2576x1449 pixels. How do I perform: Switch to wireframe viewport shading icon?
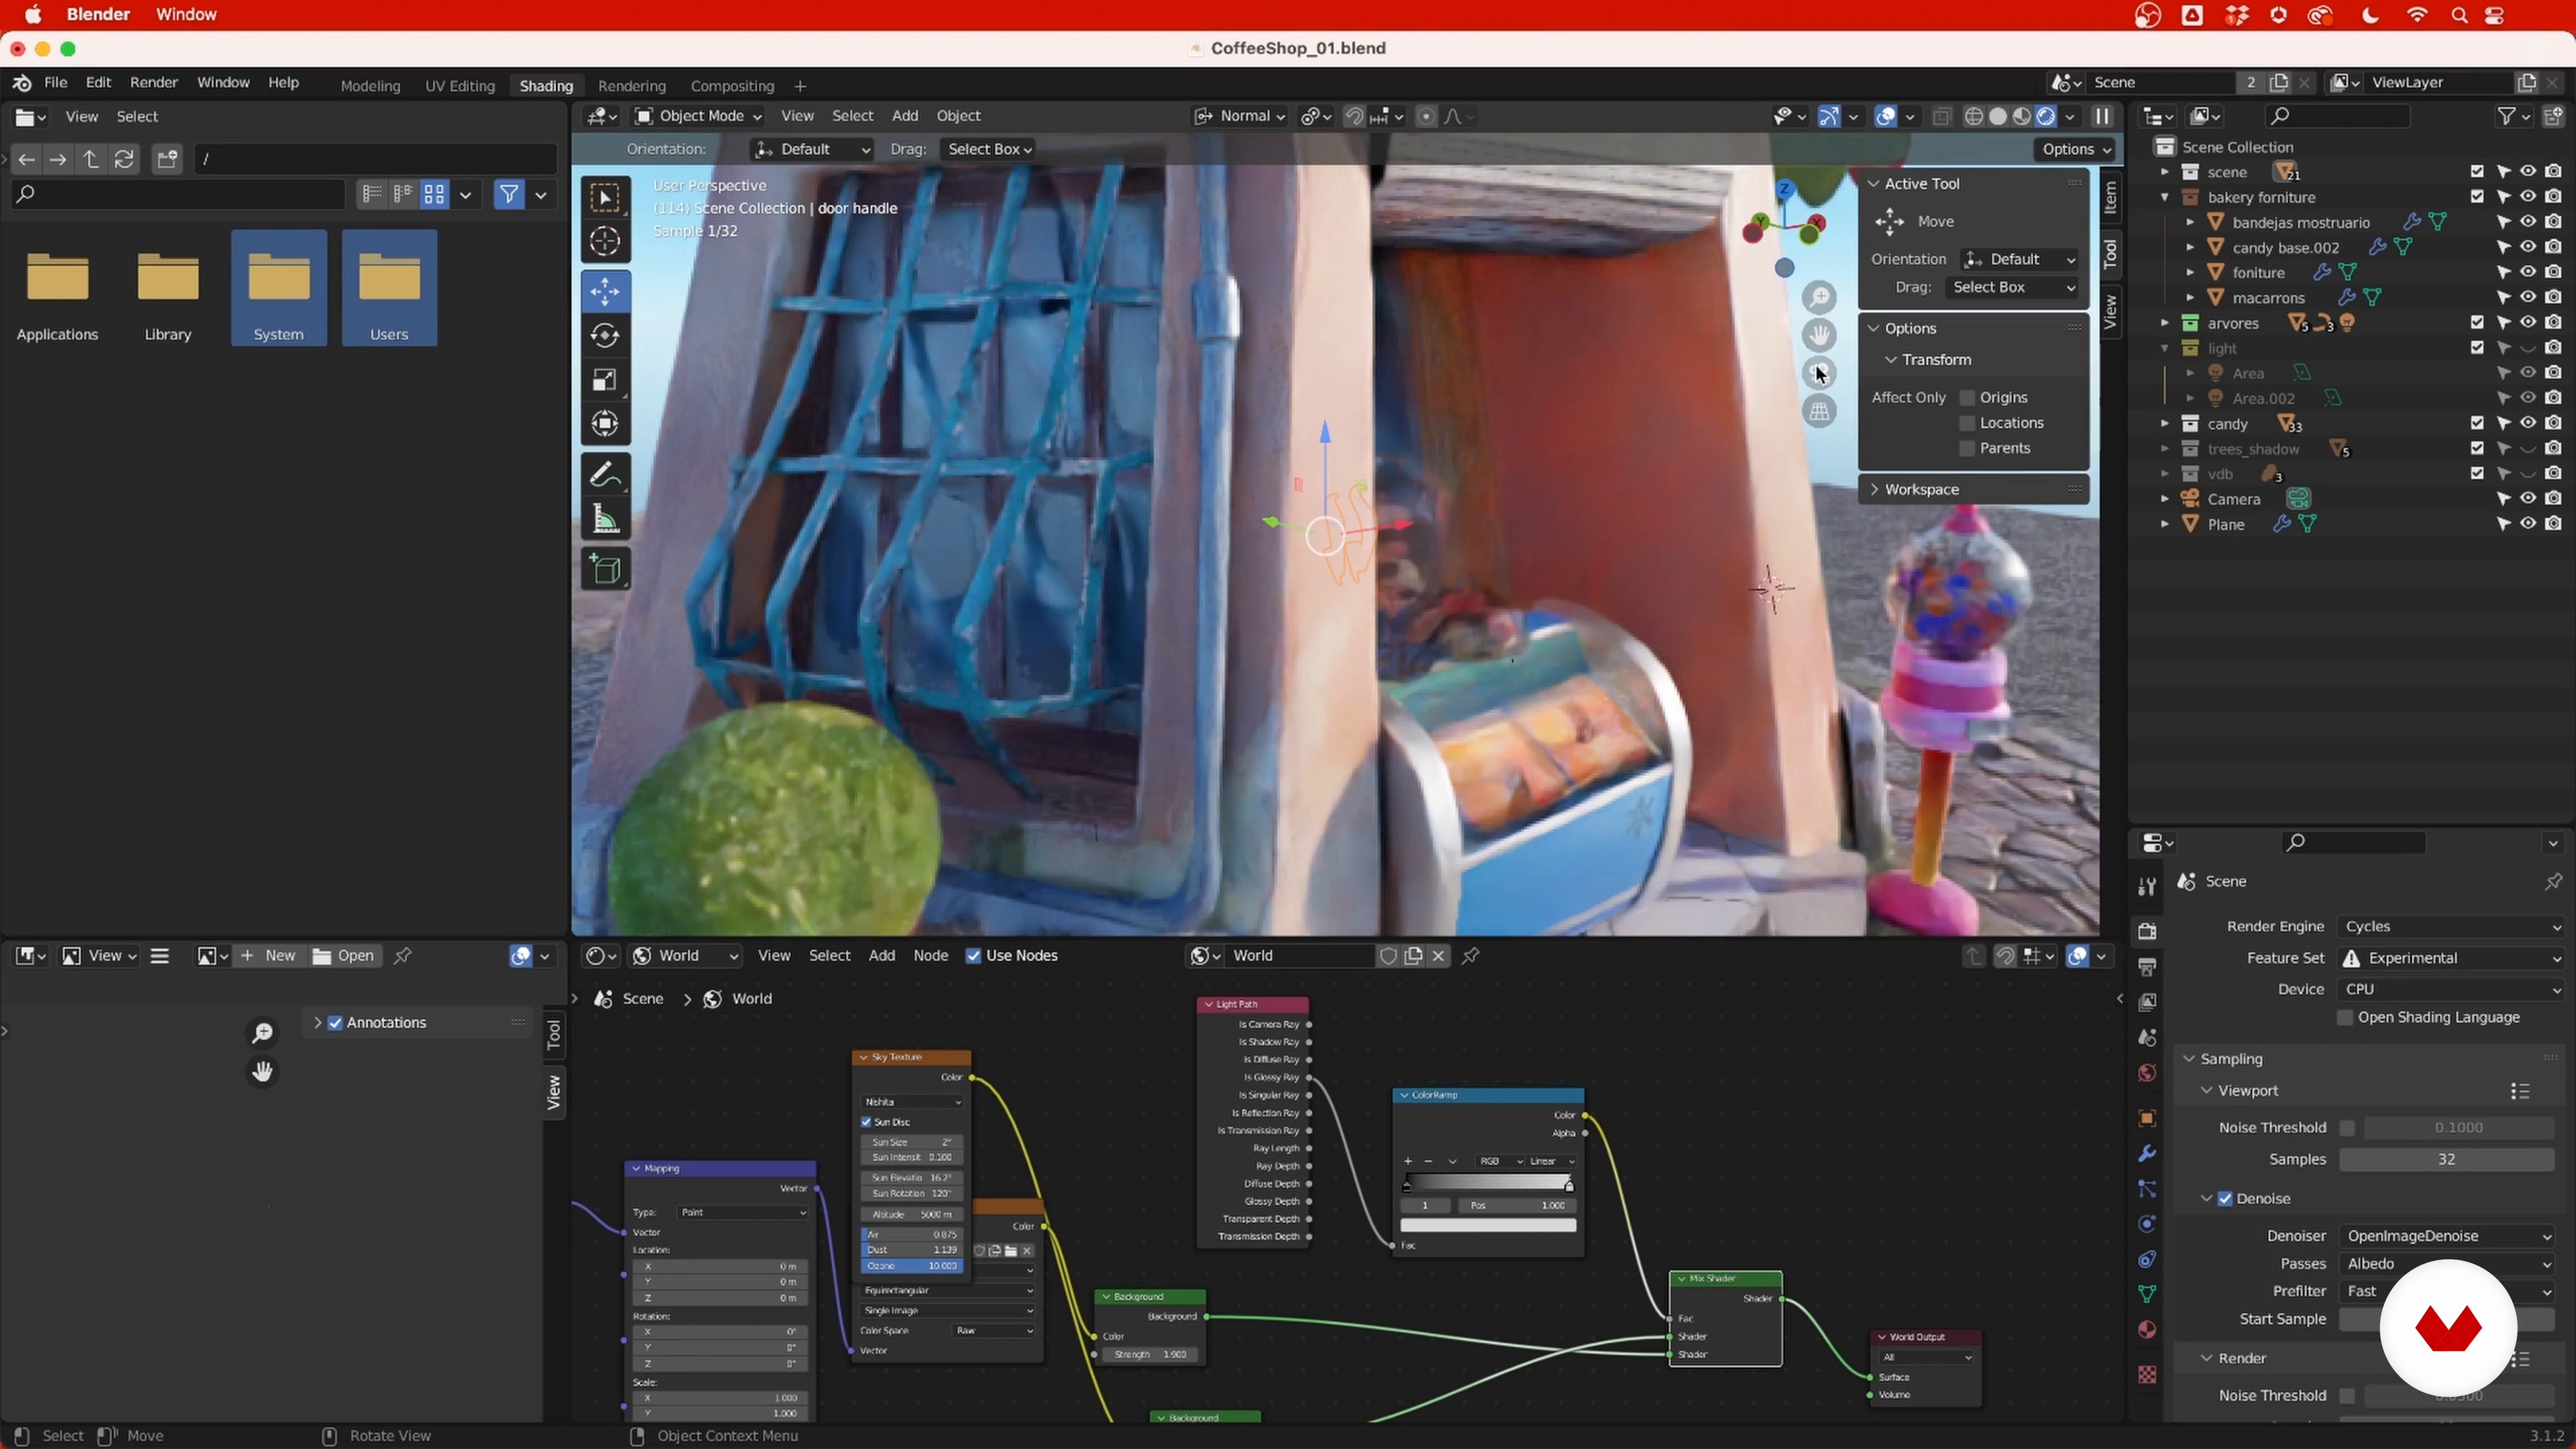(x=1974, y=116)
